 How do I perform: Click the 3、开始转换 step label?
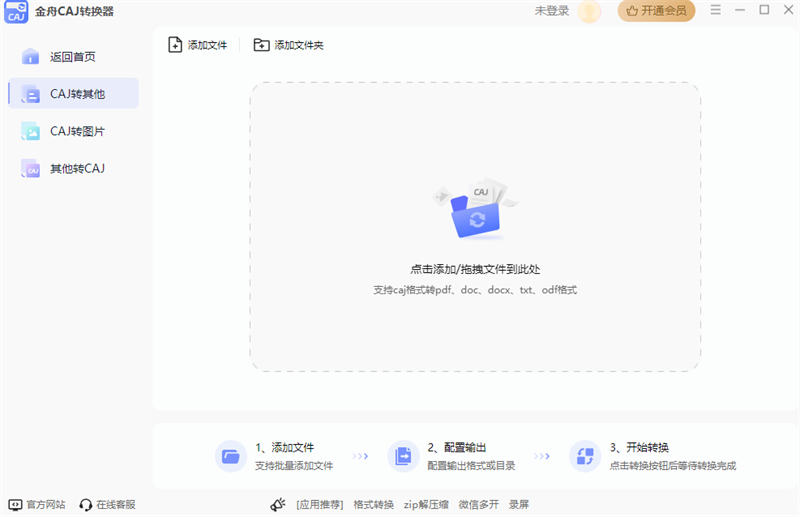coord(639,448)
